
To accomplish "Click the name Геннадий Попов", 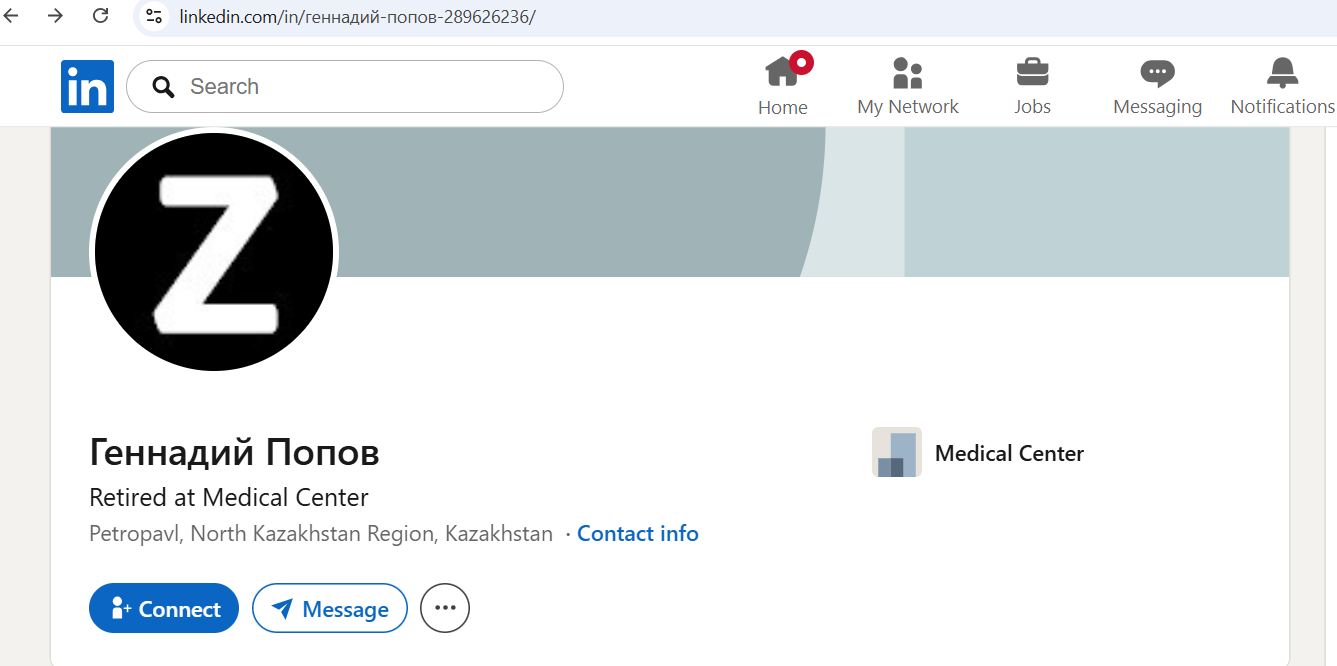I will pos(234,454).
